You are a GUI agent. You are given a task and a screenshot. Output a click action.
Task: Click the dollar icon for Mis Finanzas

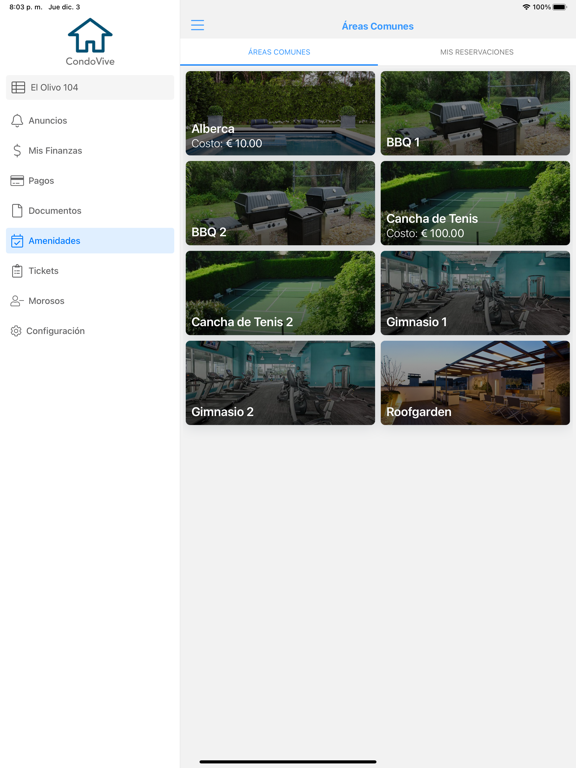tap(17, 150)
